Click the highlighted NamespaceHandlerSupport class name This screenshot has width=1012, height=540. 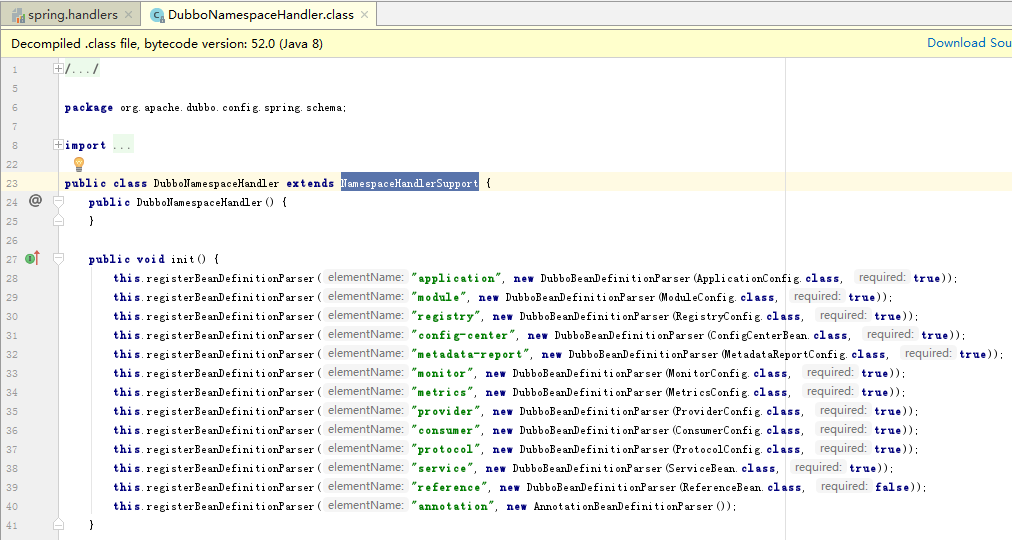pos(410,183)
